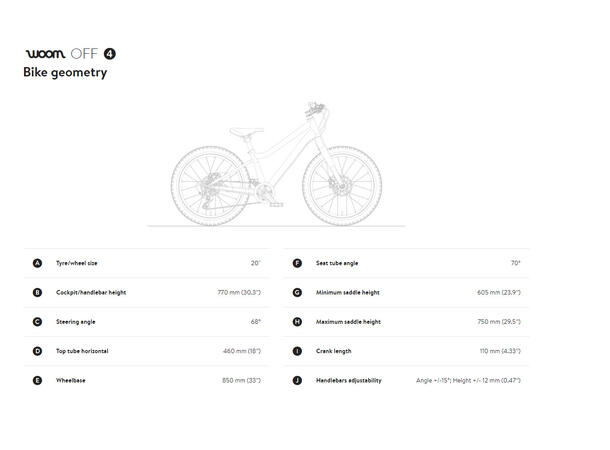Click the letter D marker icon

coord(37,351)
